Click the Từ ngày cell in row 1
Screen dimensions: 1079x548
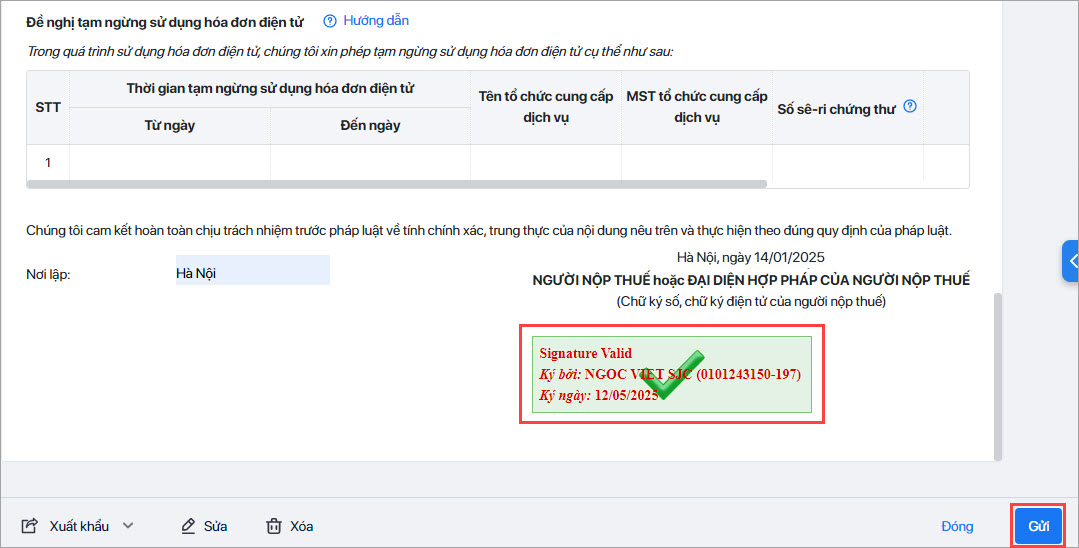tap(169, 163)
